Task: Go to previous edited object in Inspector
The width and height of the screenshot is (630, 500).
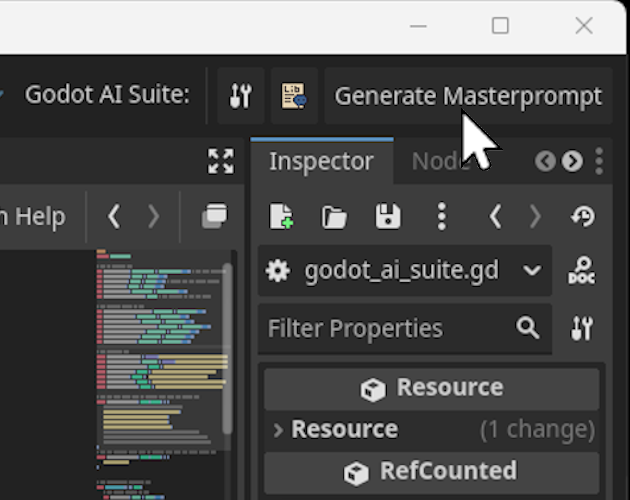Action: coord(495,216)
